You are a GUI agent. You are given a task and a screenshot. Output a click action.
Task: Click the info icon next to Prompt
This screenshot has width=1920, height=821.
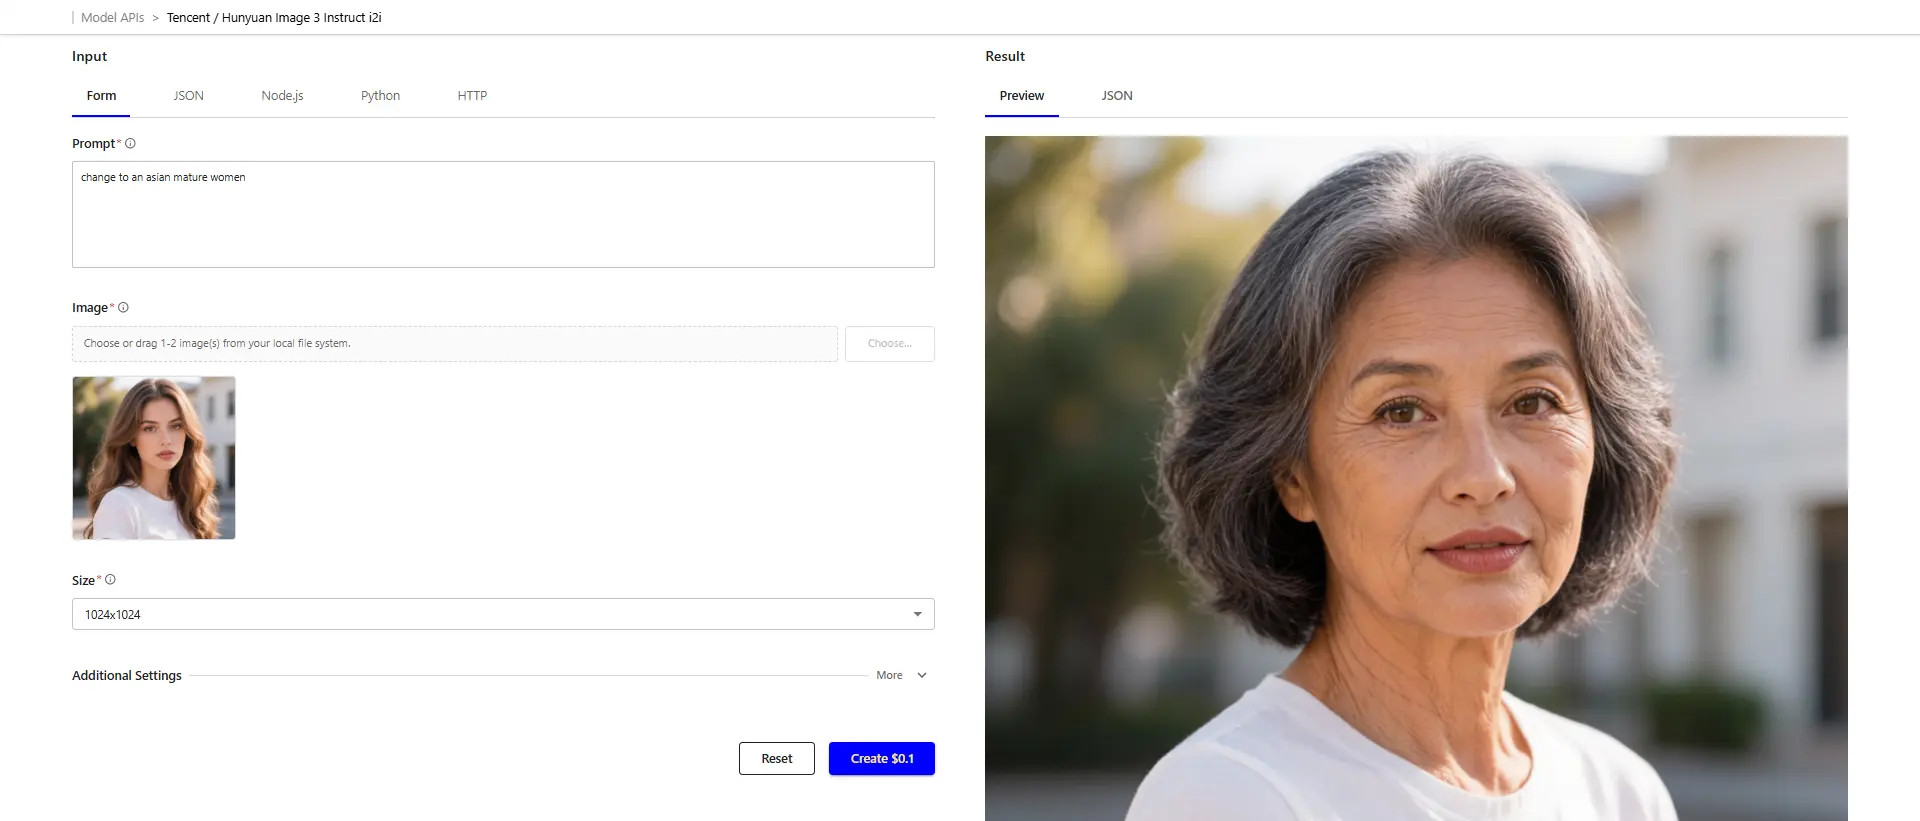click(x=130, y=144)
